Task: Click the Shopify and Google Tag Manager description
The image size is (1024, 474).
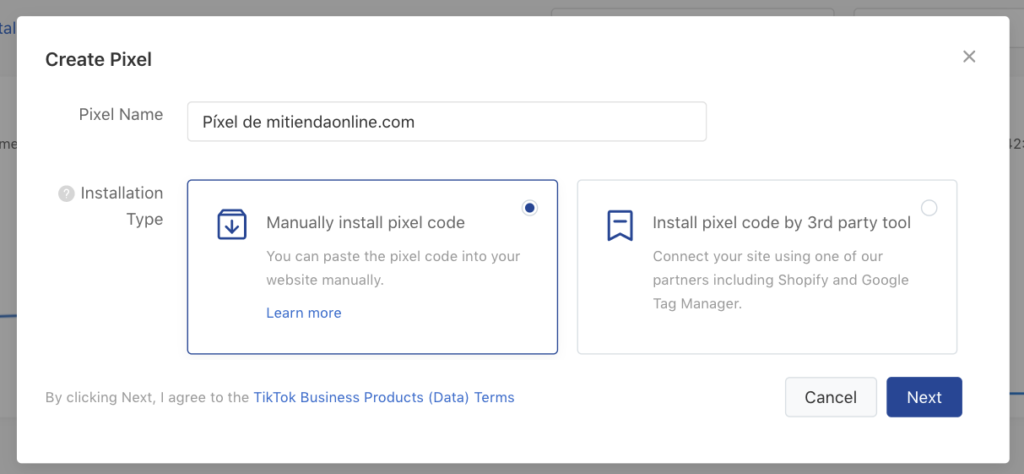Action: [x=780, y=280]
